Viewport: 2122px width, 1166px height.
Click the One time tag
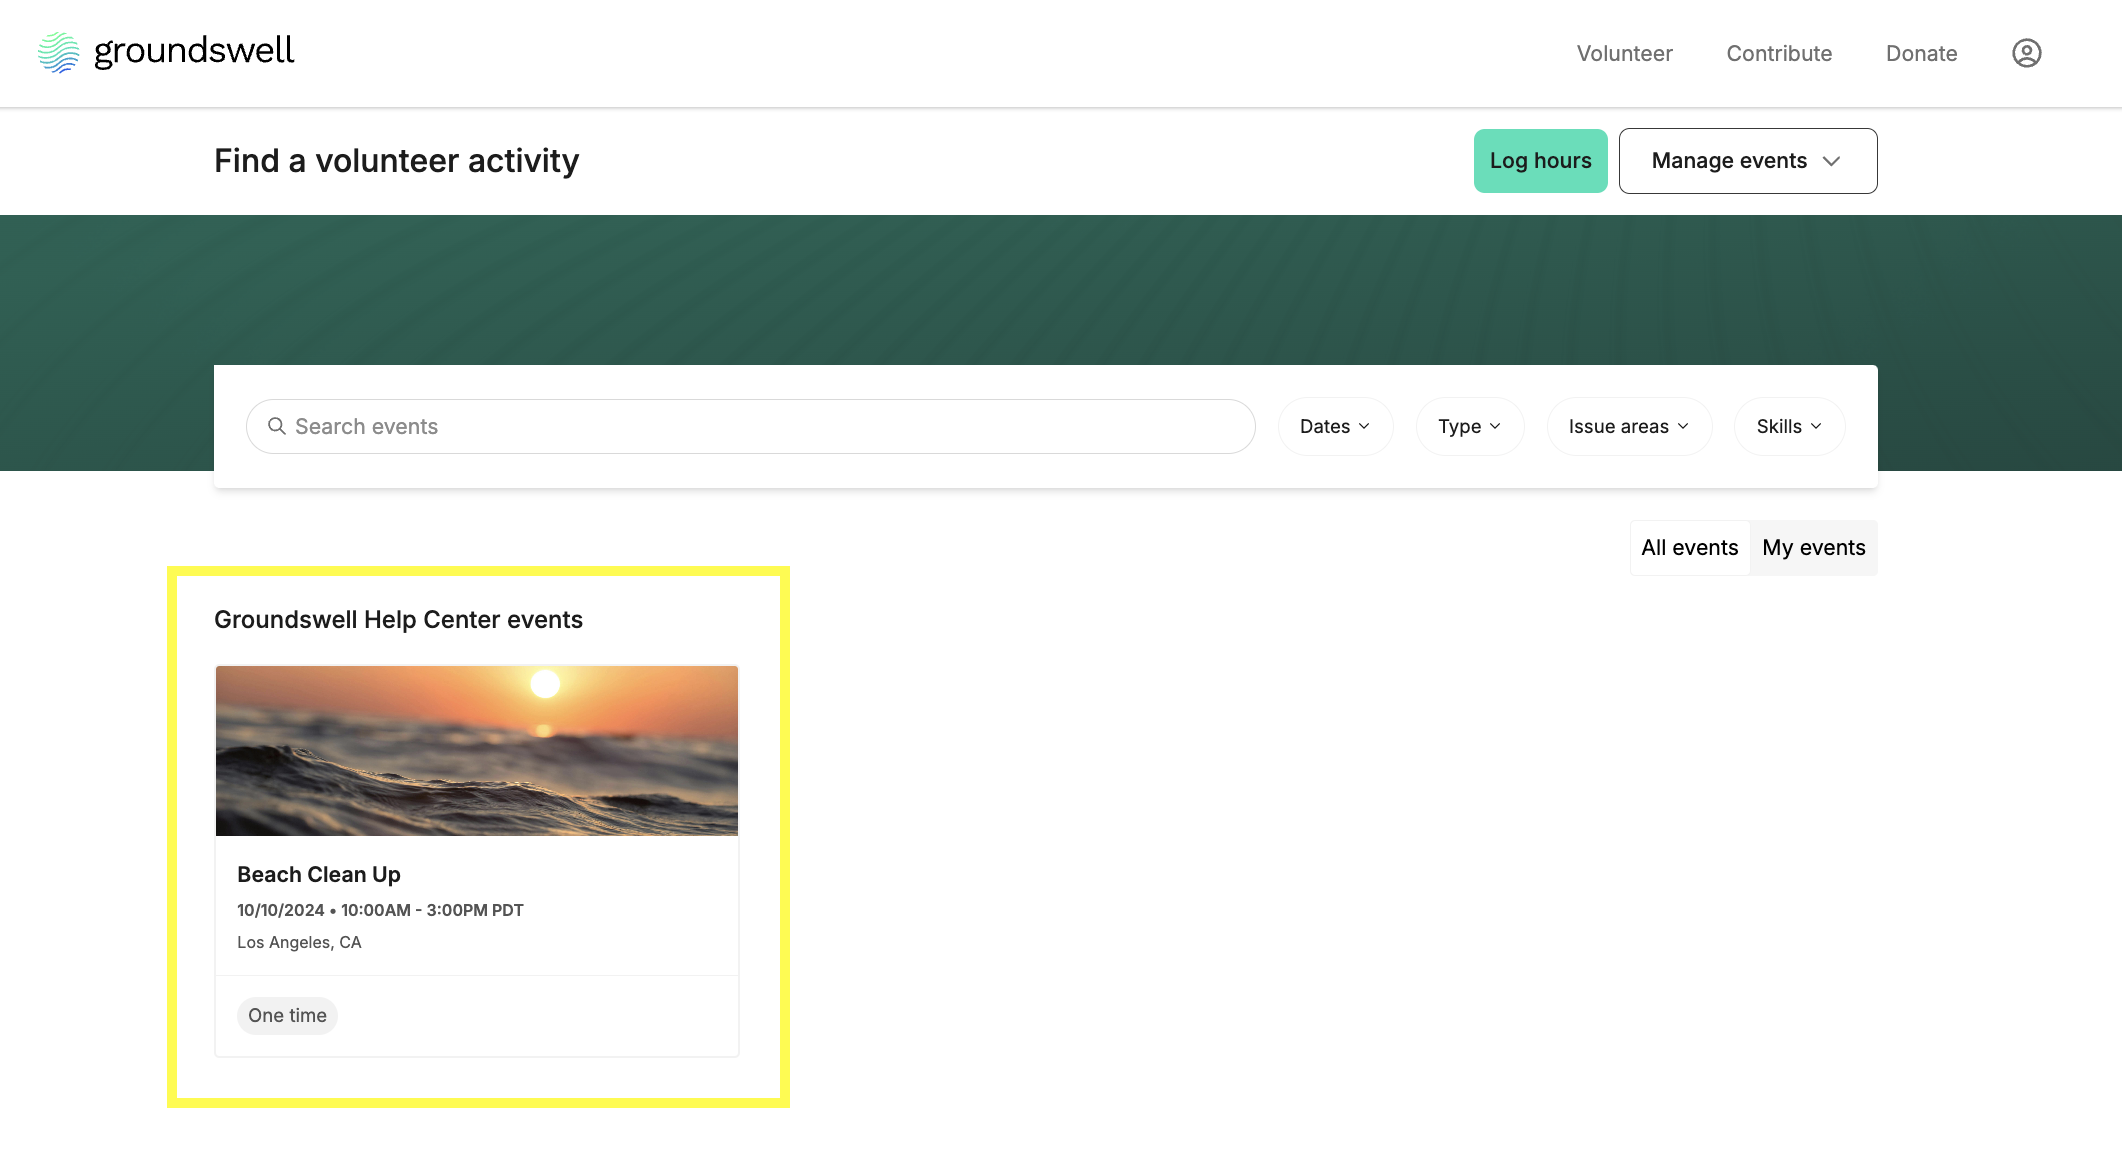click(x=287, y=1015)
